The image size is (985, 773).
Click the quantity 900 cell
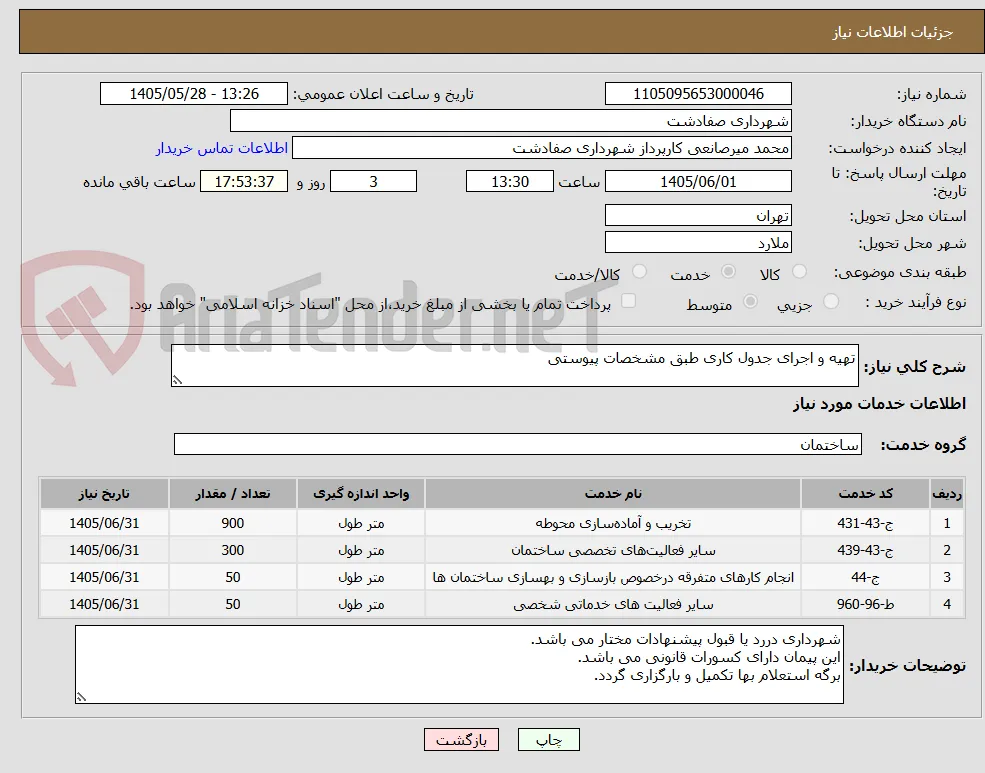[232, 523]
